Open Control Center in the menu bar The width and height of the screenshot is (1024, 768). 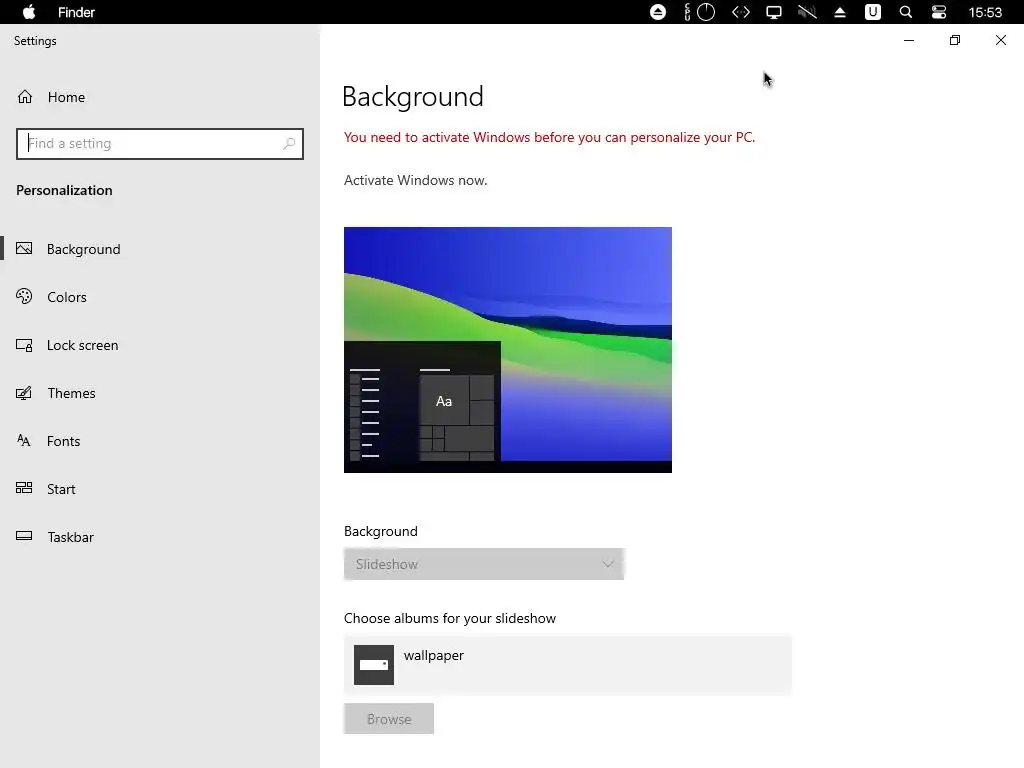pyautogui.click(x=938, y=12)
